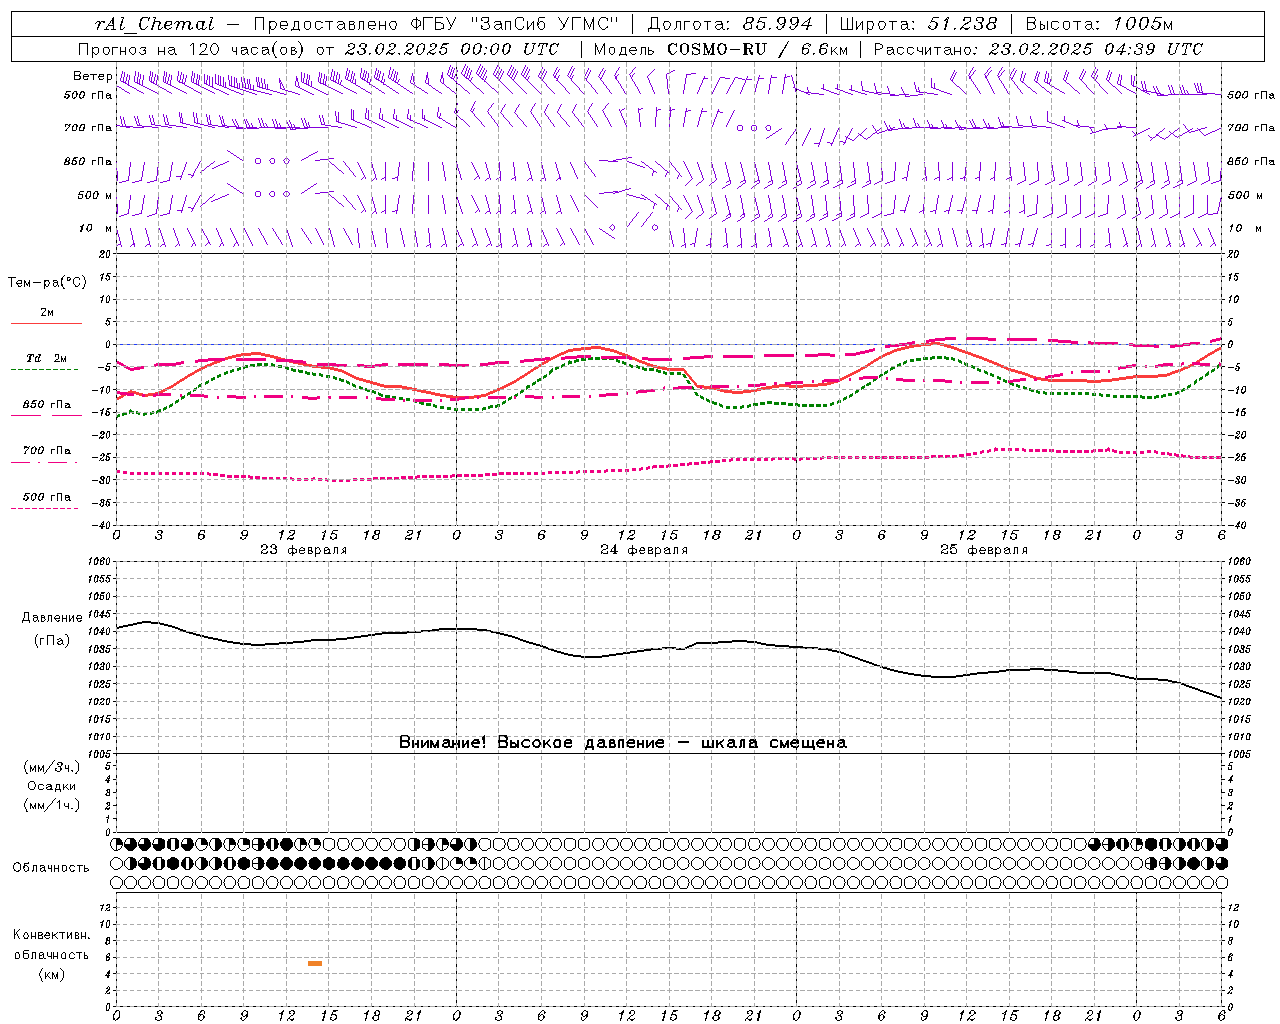The width and height of the screenshot is (1280, 1024).
Task: Click the Высота: 1005м value
Action: 1099,24
